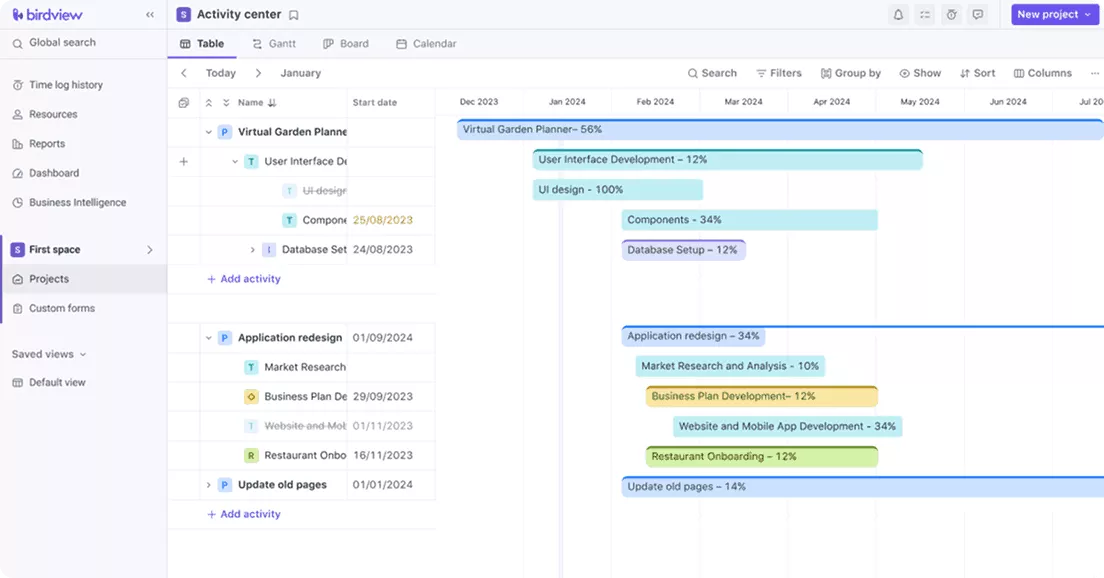Switch to Gantt tab
The image size is (1104, 578).
pyautogui.click(x=274, y=44)
